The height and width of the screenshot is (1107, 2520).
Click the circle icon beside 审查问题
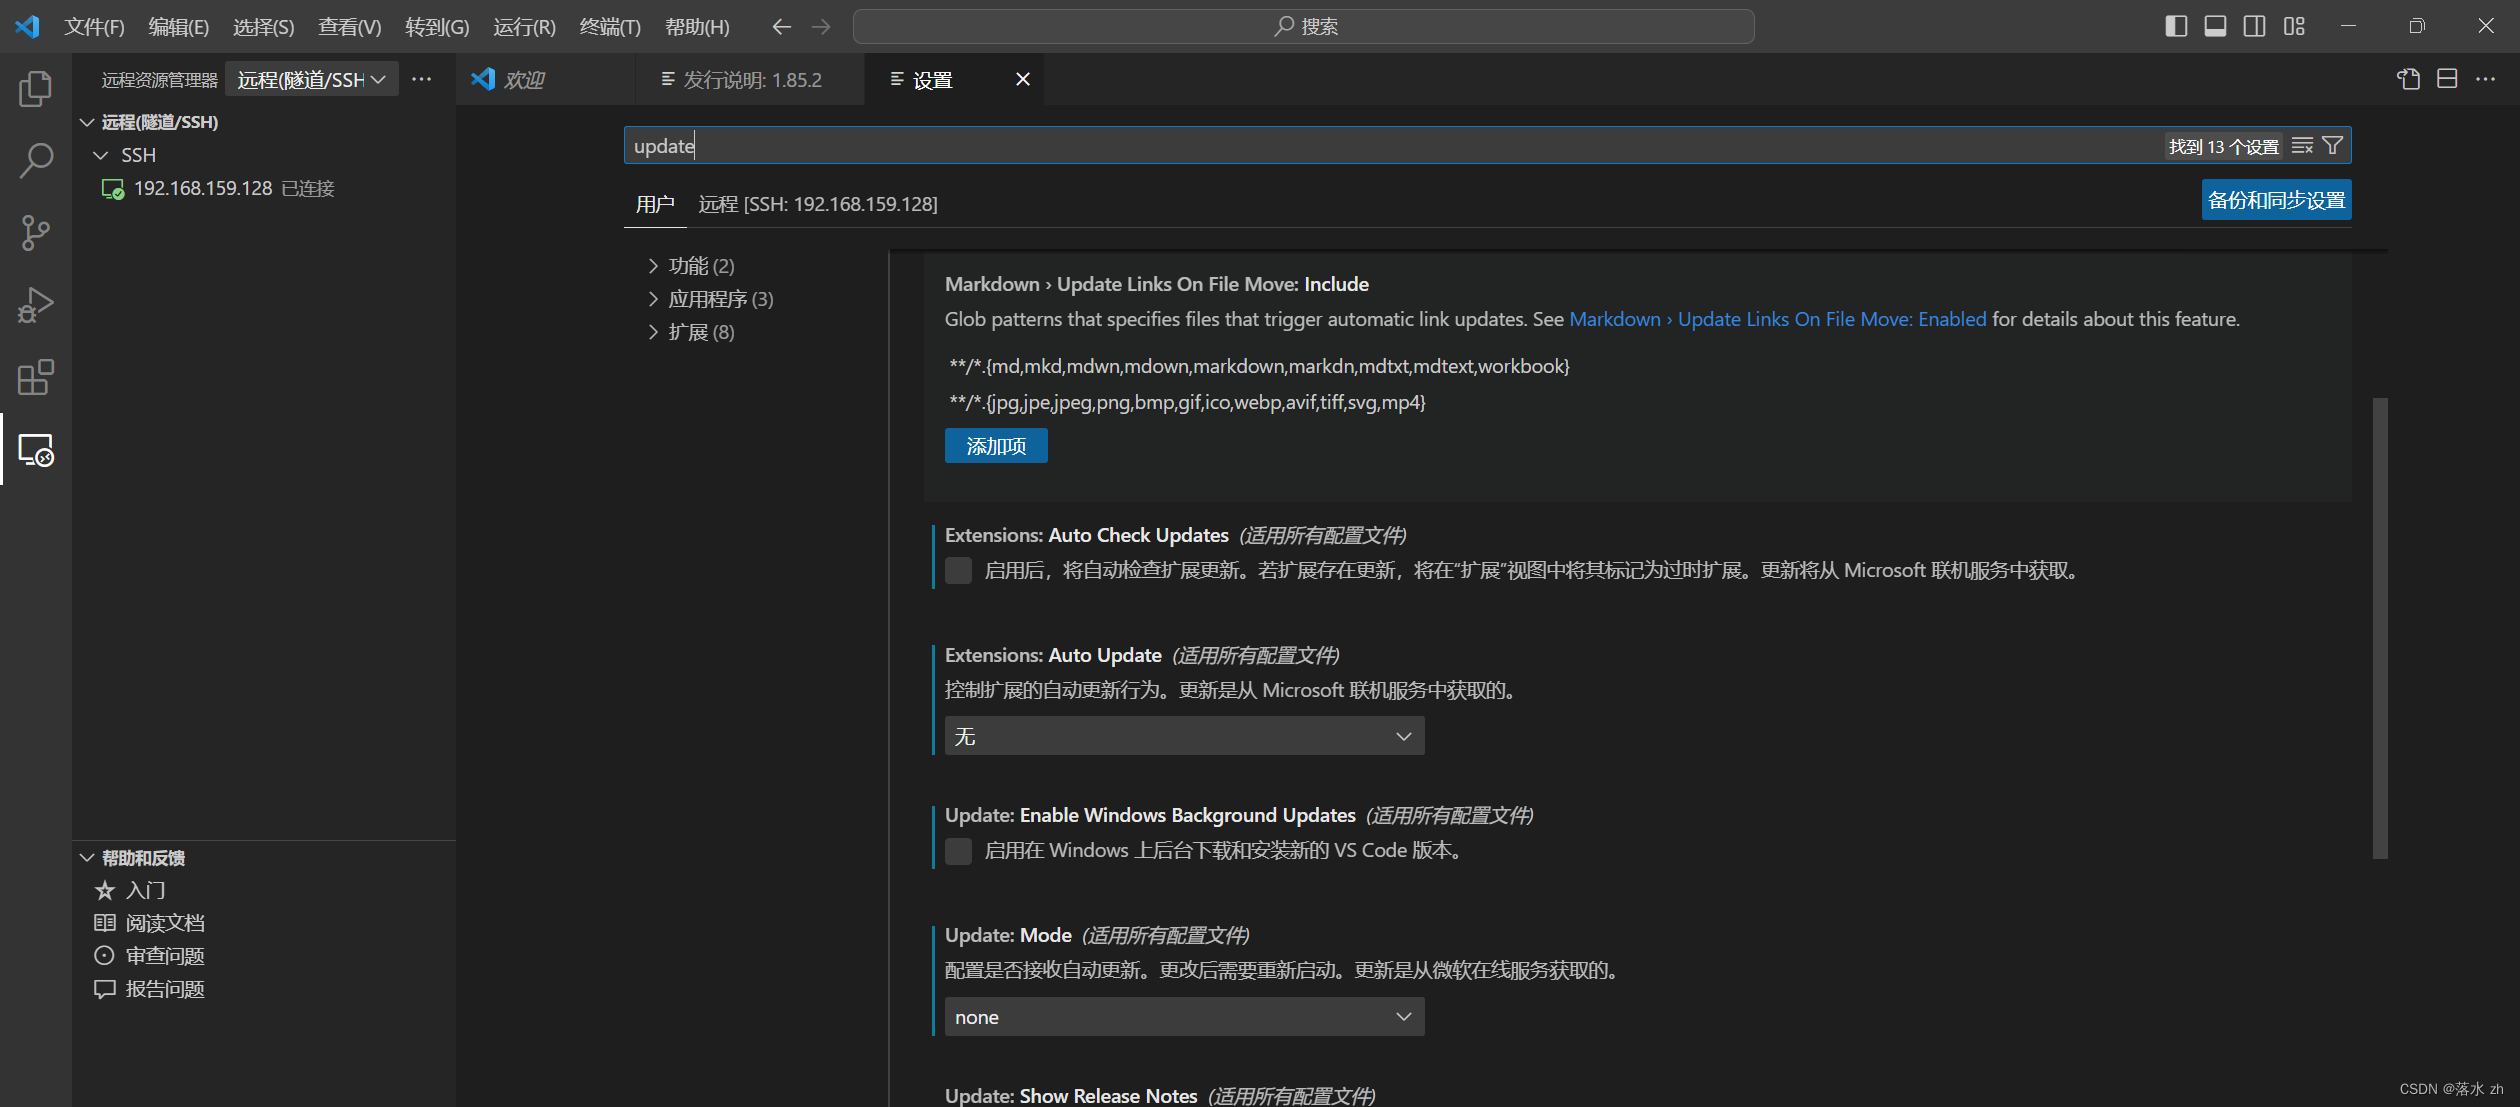point(104,956)
